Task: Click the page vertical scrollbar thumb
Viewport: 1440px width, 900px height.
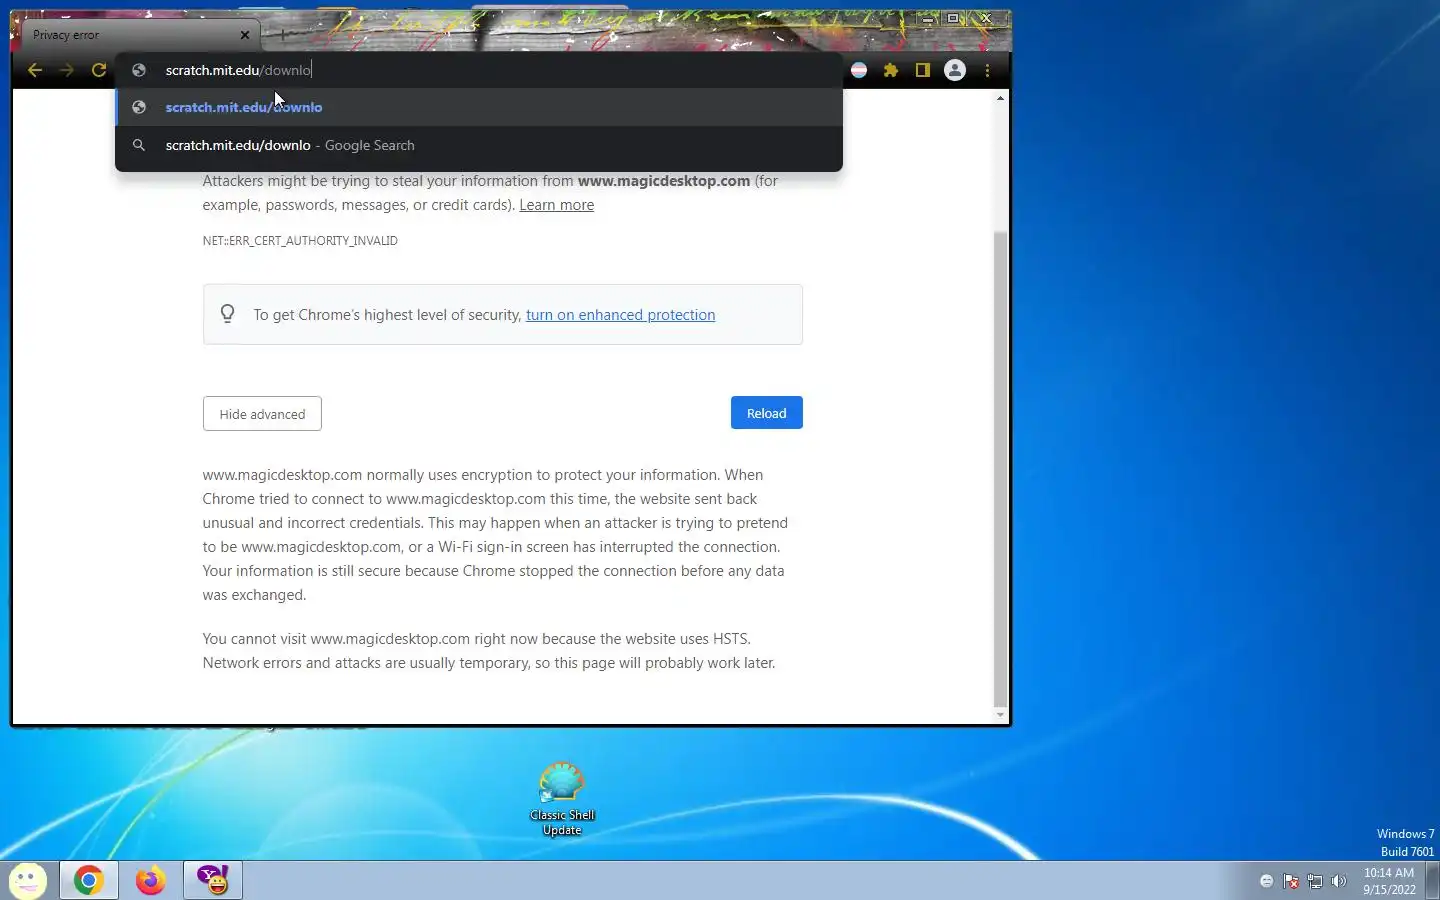Action: point(1000,468)
